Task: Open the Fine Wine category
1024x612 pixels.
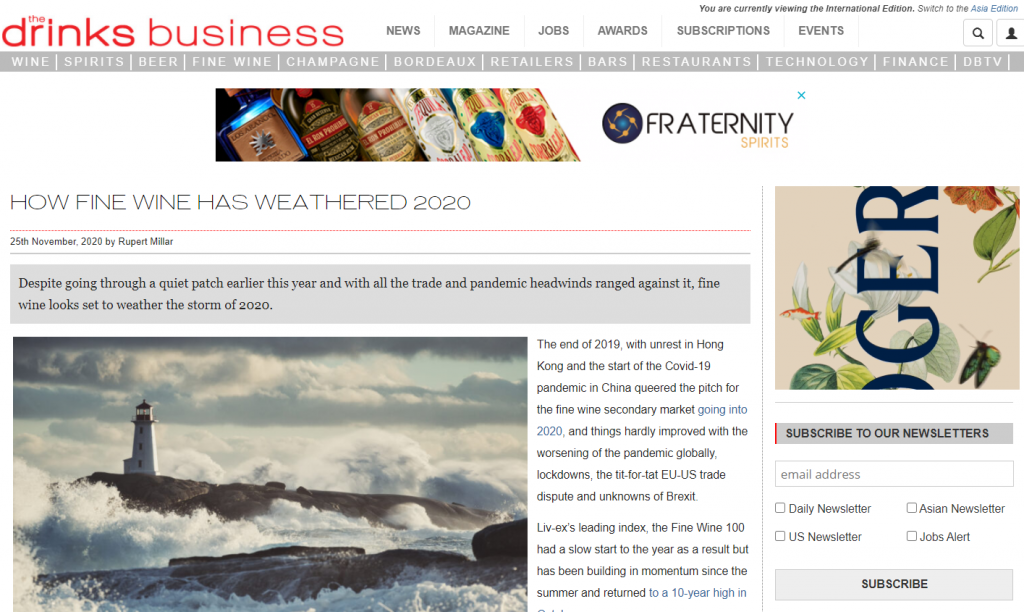Action: (x=232, y=61)
